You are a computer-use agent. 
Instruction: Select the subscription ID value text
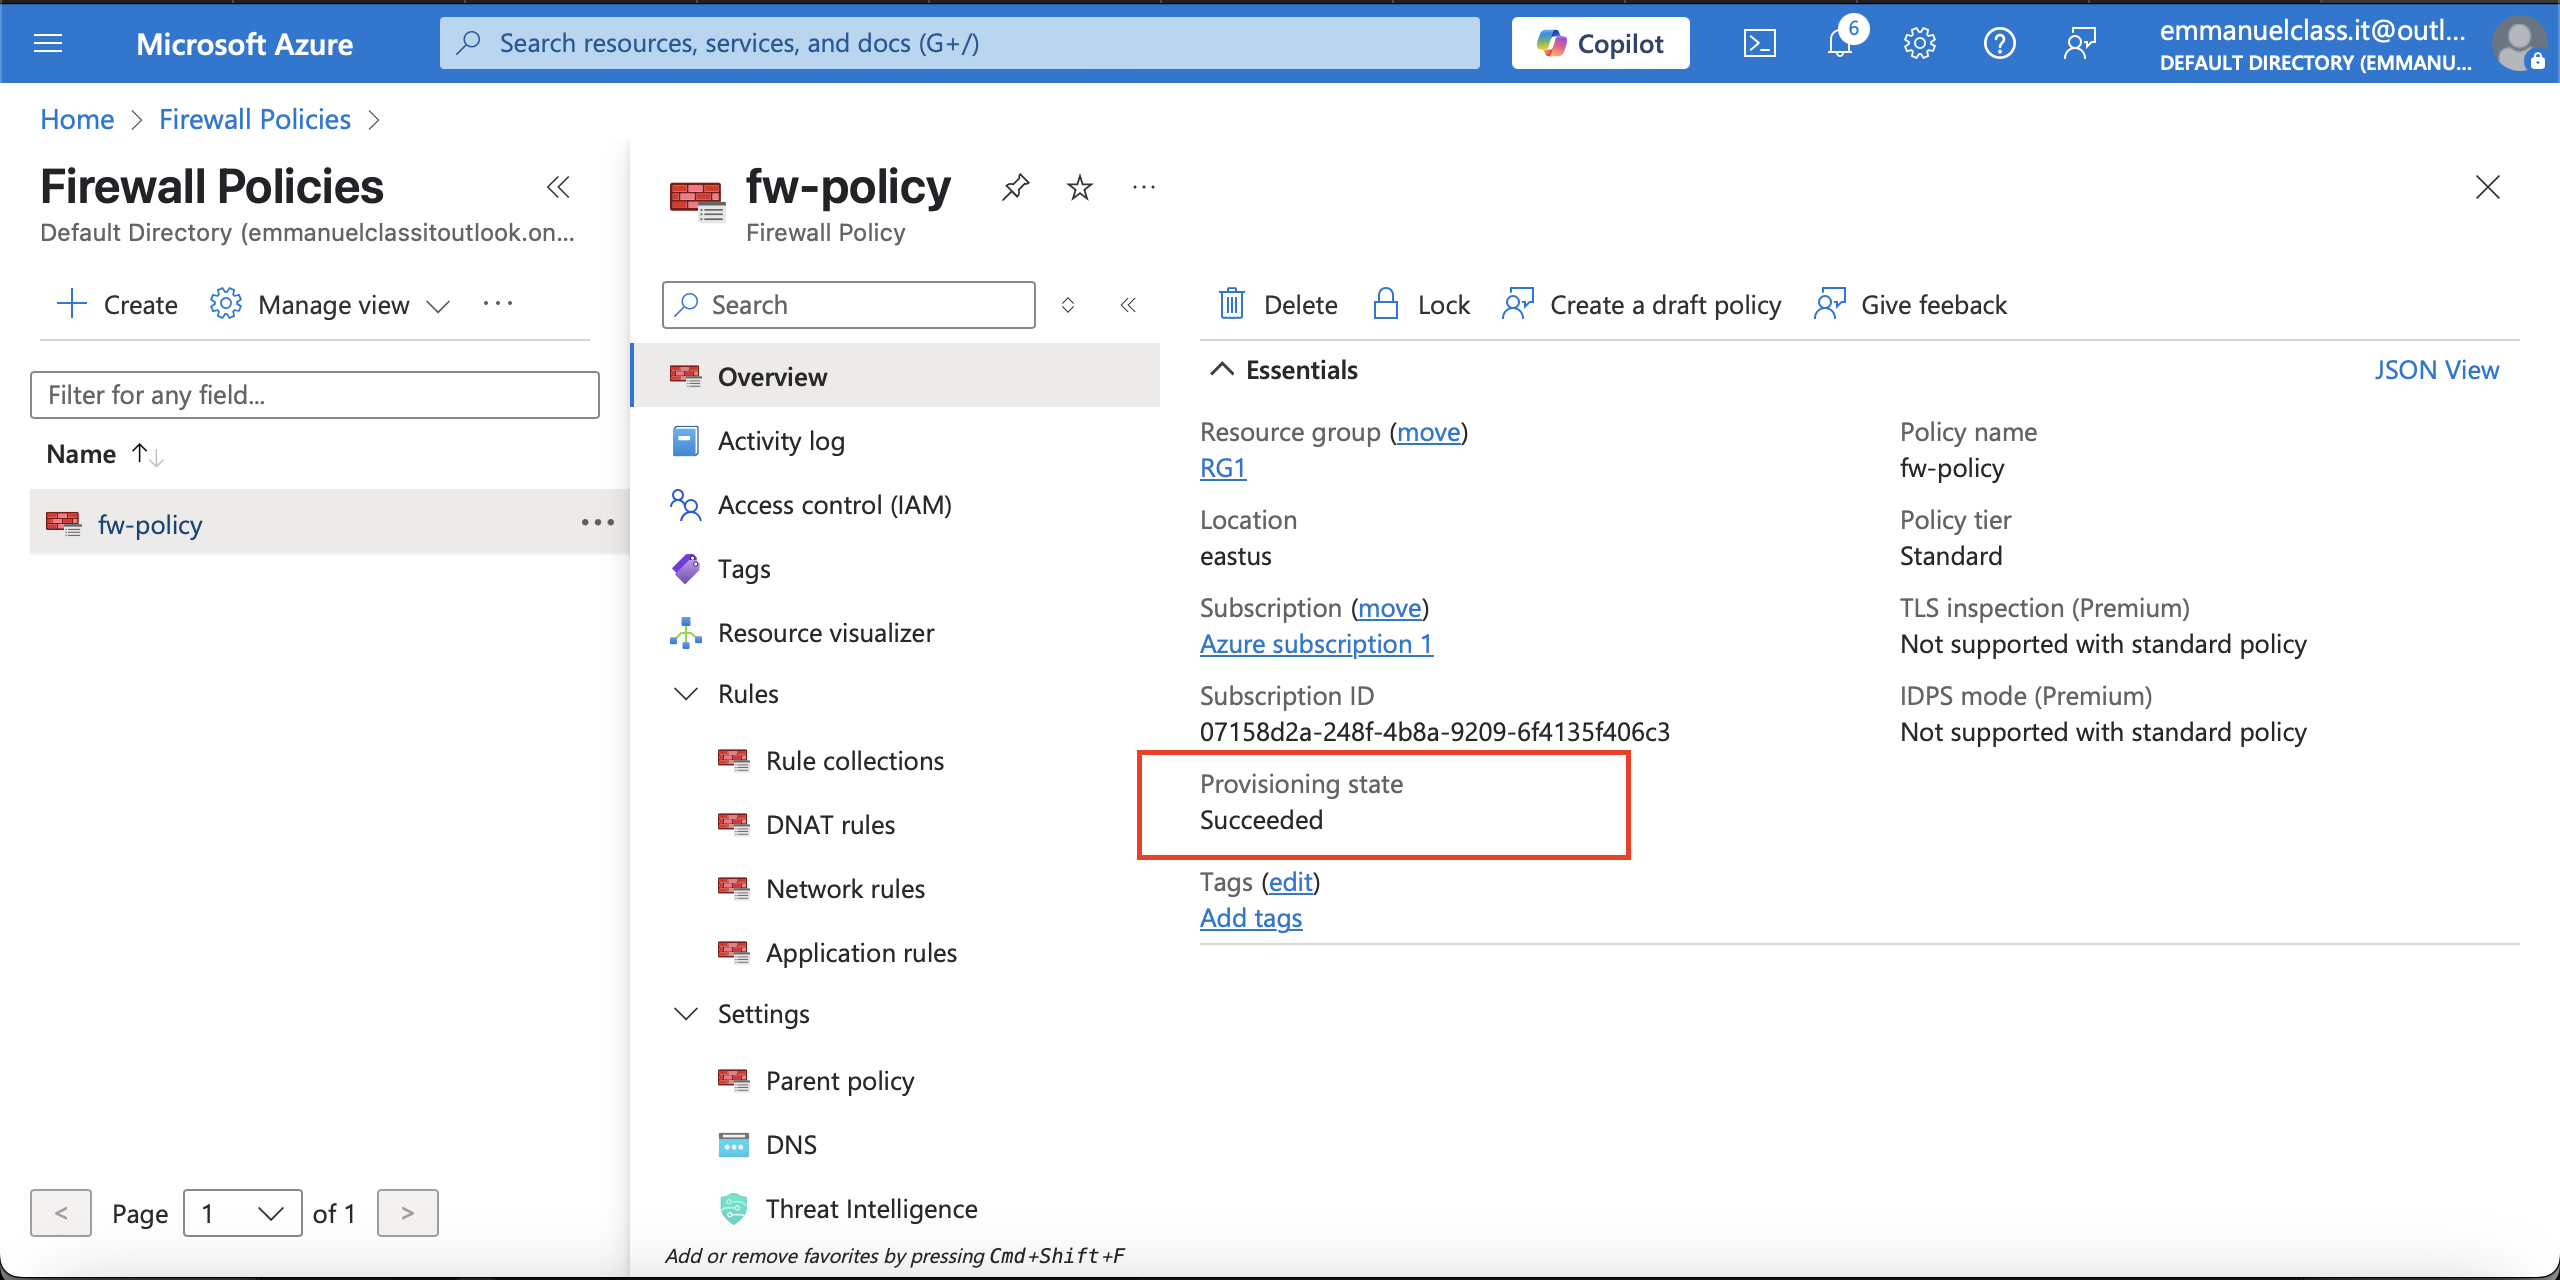(x=1434, y=732)
